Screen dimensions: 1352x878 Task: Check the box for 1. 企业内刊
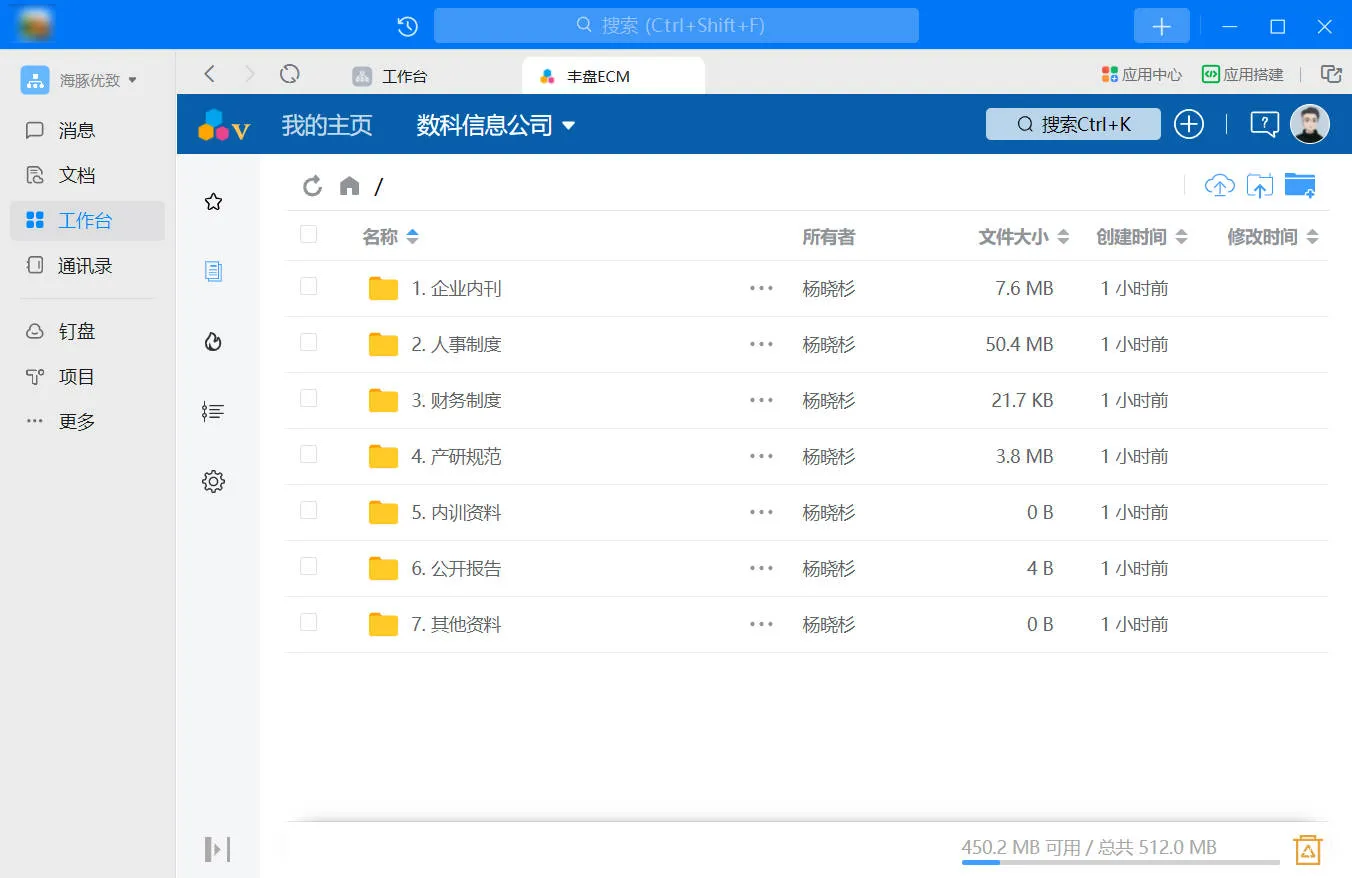point(308,286)
